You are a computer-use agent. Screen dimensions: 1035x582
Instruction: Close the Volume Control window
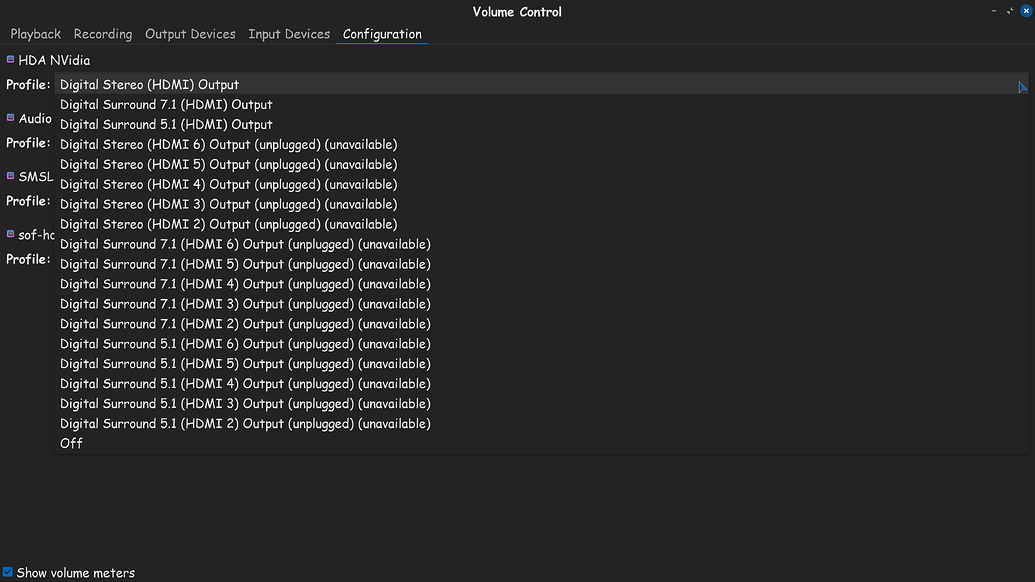click(1026, 11)
